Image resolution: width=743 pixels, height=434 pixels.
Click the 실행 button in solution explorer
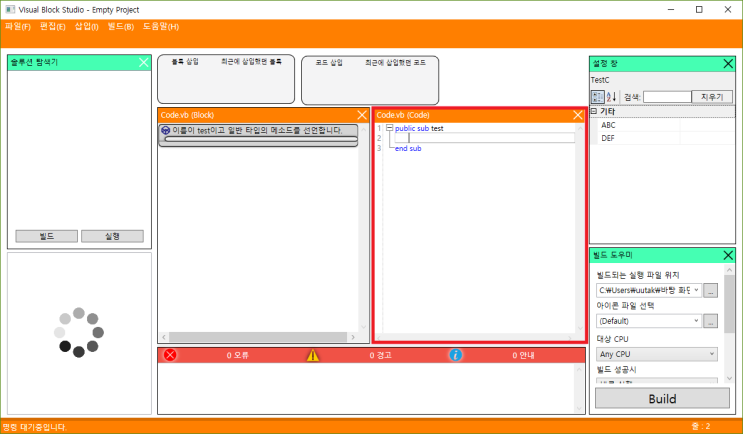[x=112, y=236]
